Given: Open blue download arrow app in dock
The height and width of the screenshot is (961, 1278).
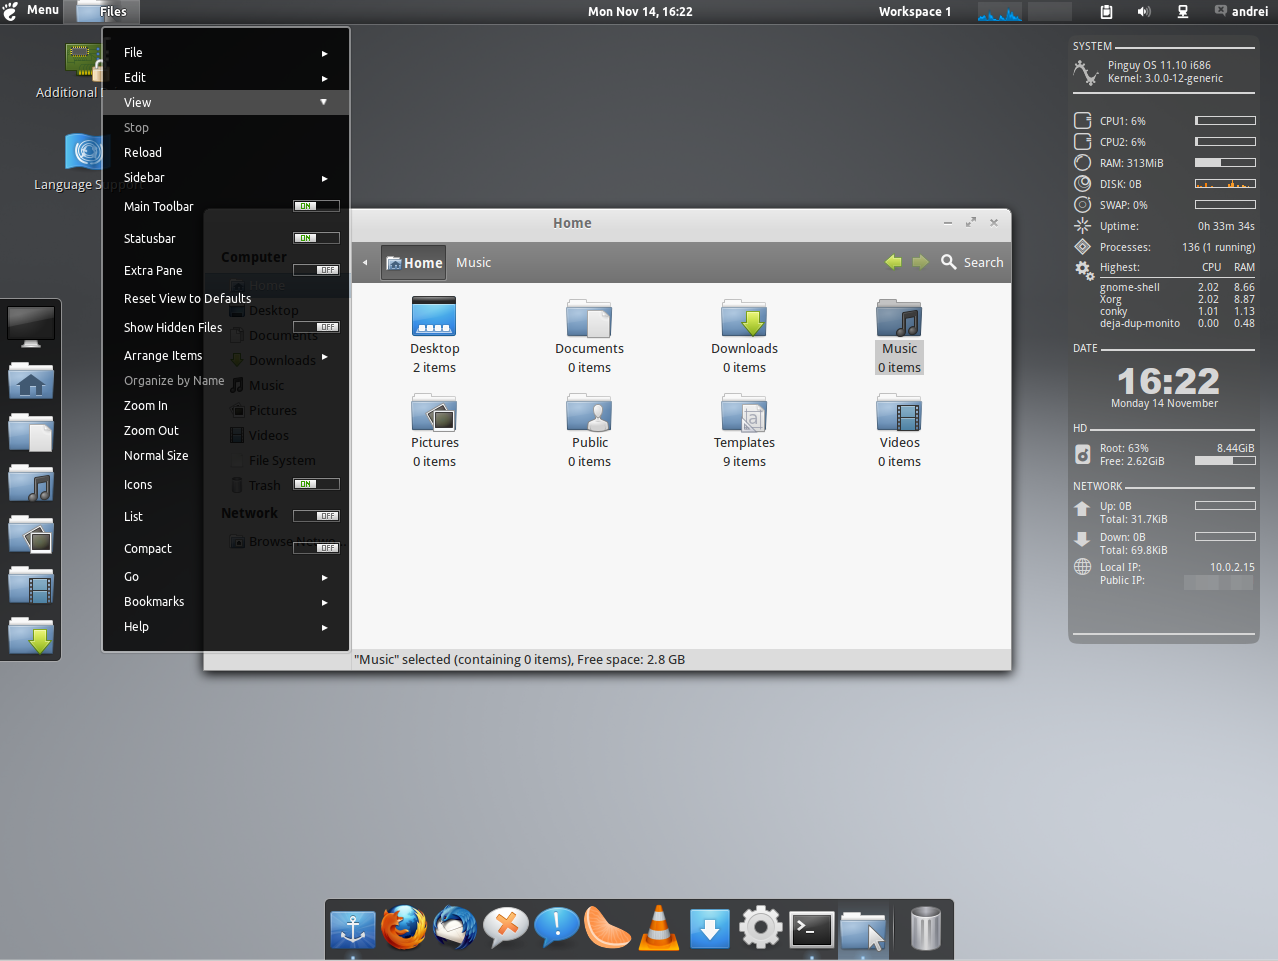Looking at the screenshot, I should coord(709,929).
